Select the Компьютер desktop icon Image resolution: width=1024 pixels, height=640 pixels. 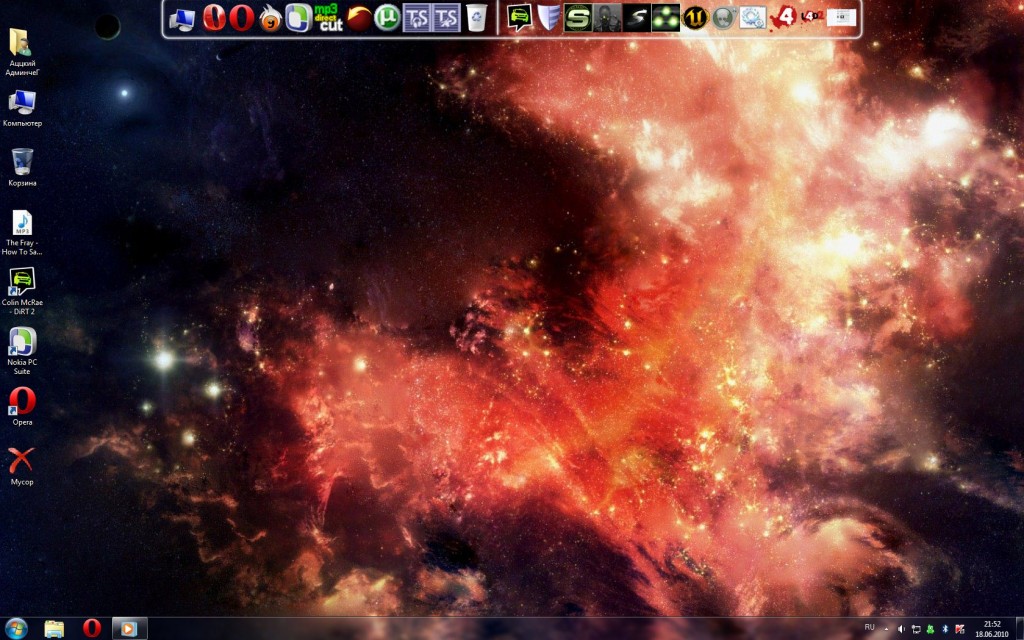coord(22,103)
